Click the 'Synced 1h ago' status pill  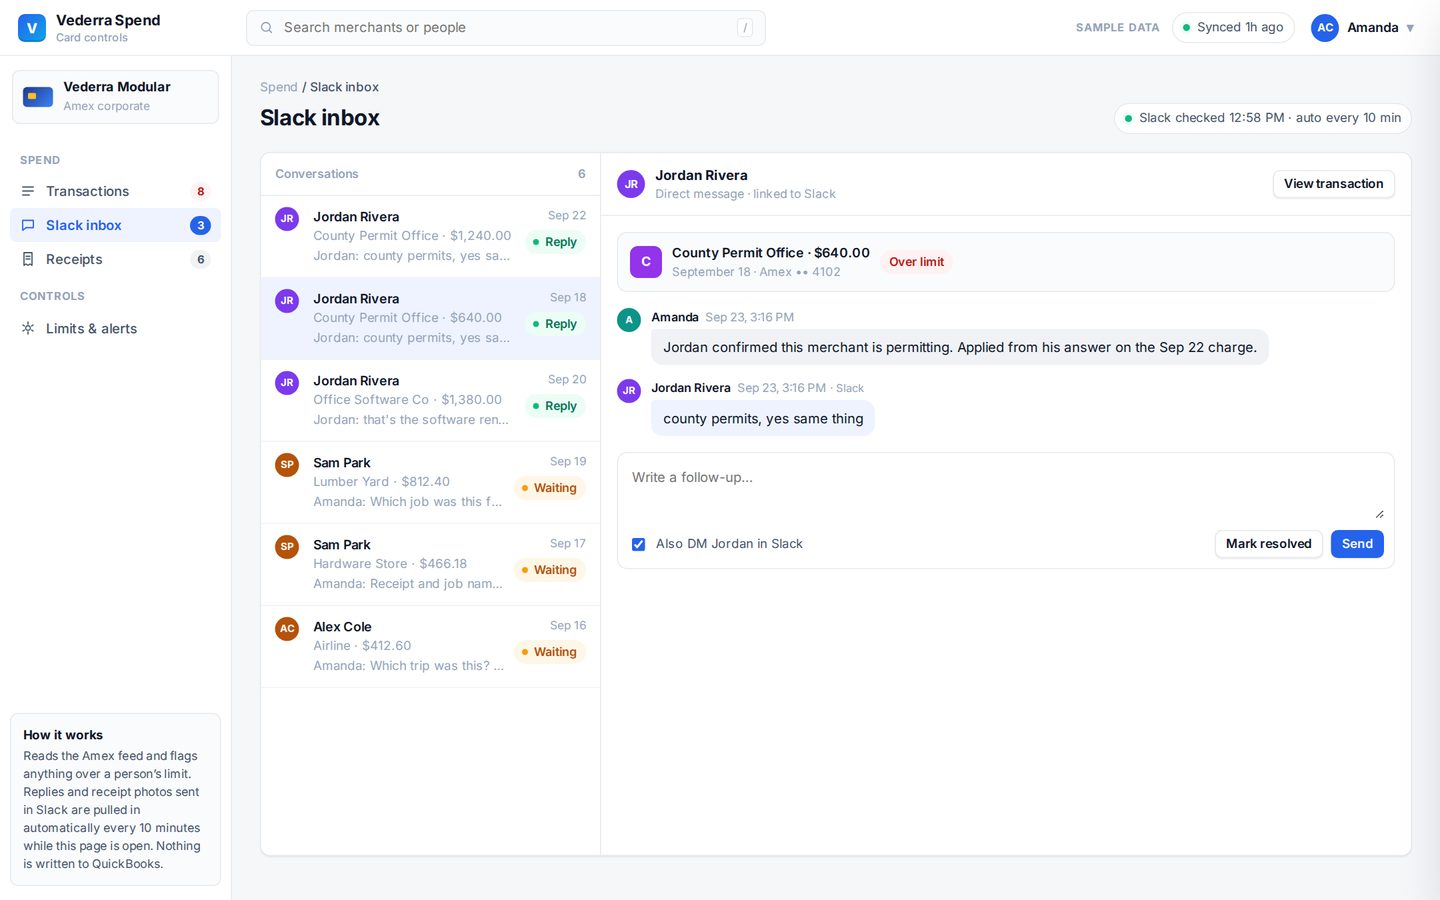(1233, 28)
